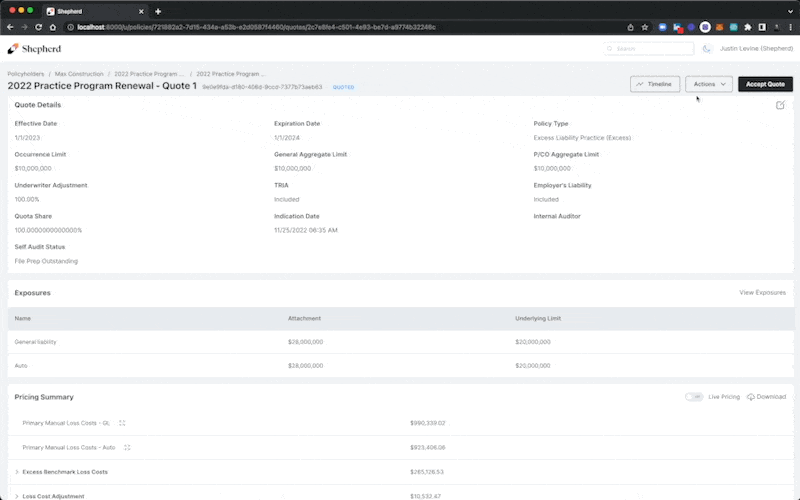This screenshot has height=500, width=800.
Task: Click the Shepherd logo in header
Action: tap(34, 48)
